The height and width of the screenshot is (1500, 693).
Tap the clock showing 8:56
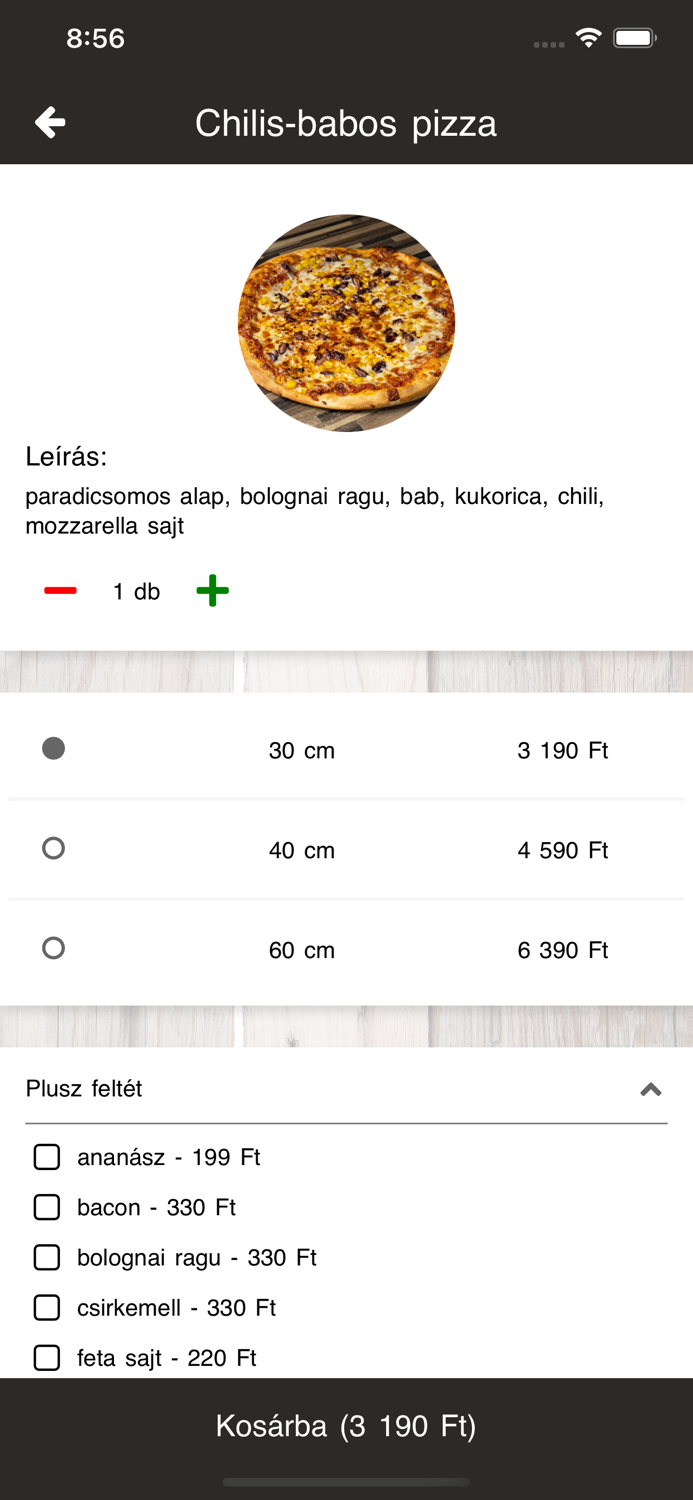pyautogui.click(x=95, y=37)
